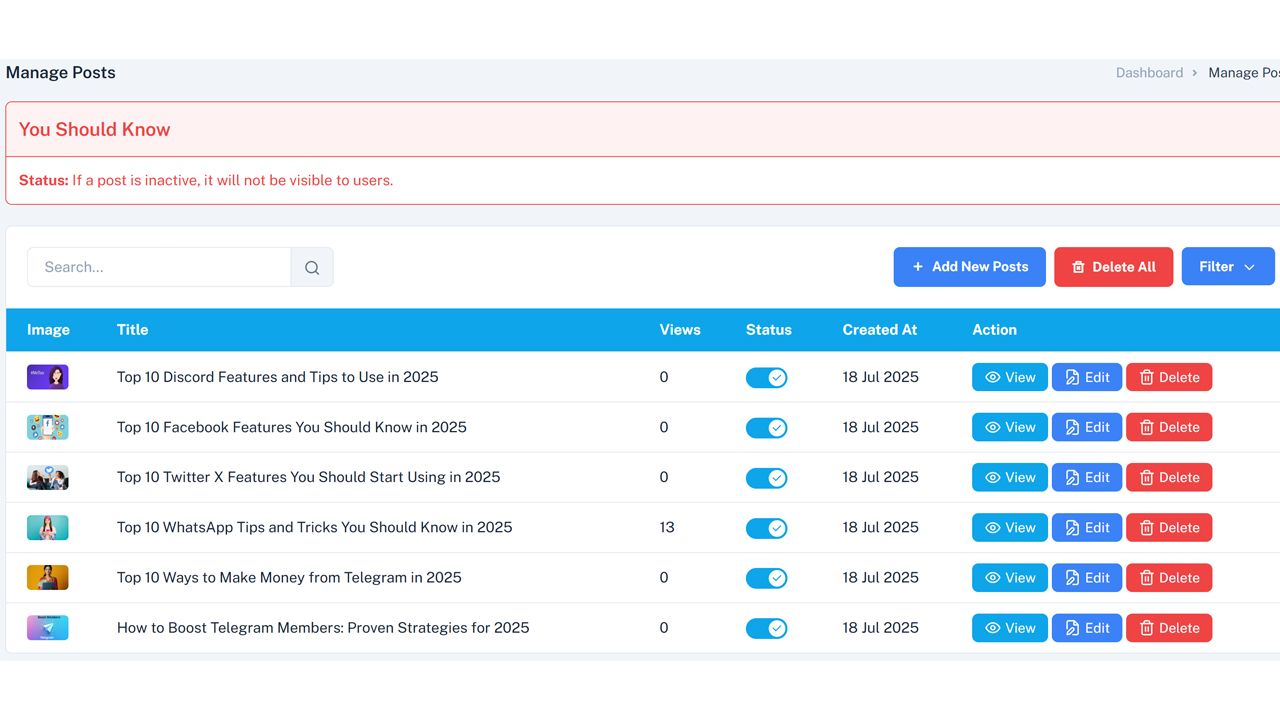Click the red Delete All button
This screenshot has width=1280, height=720.
pos(1113,267)
